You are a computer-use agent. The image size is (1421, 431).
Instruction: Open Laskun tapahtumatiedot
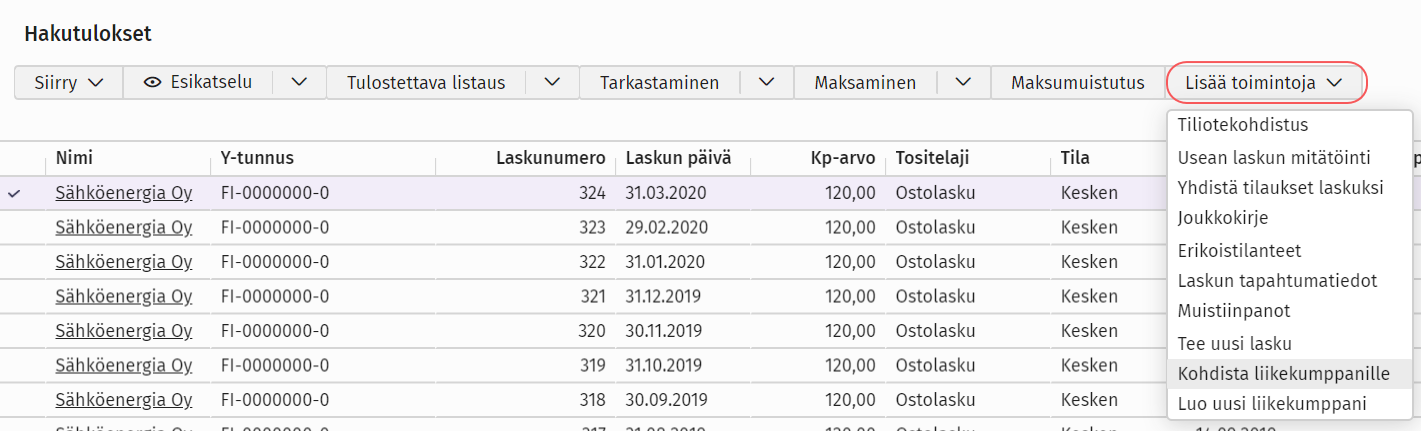[1289, 281]
